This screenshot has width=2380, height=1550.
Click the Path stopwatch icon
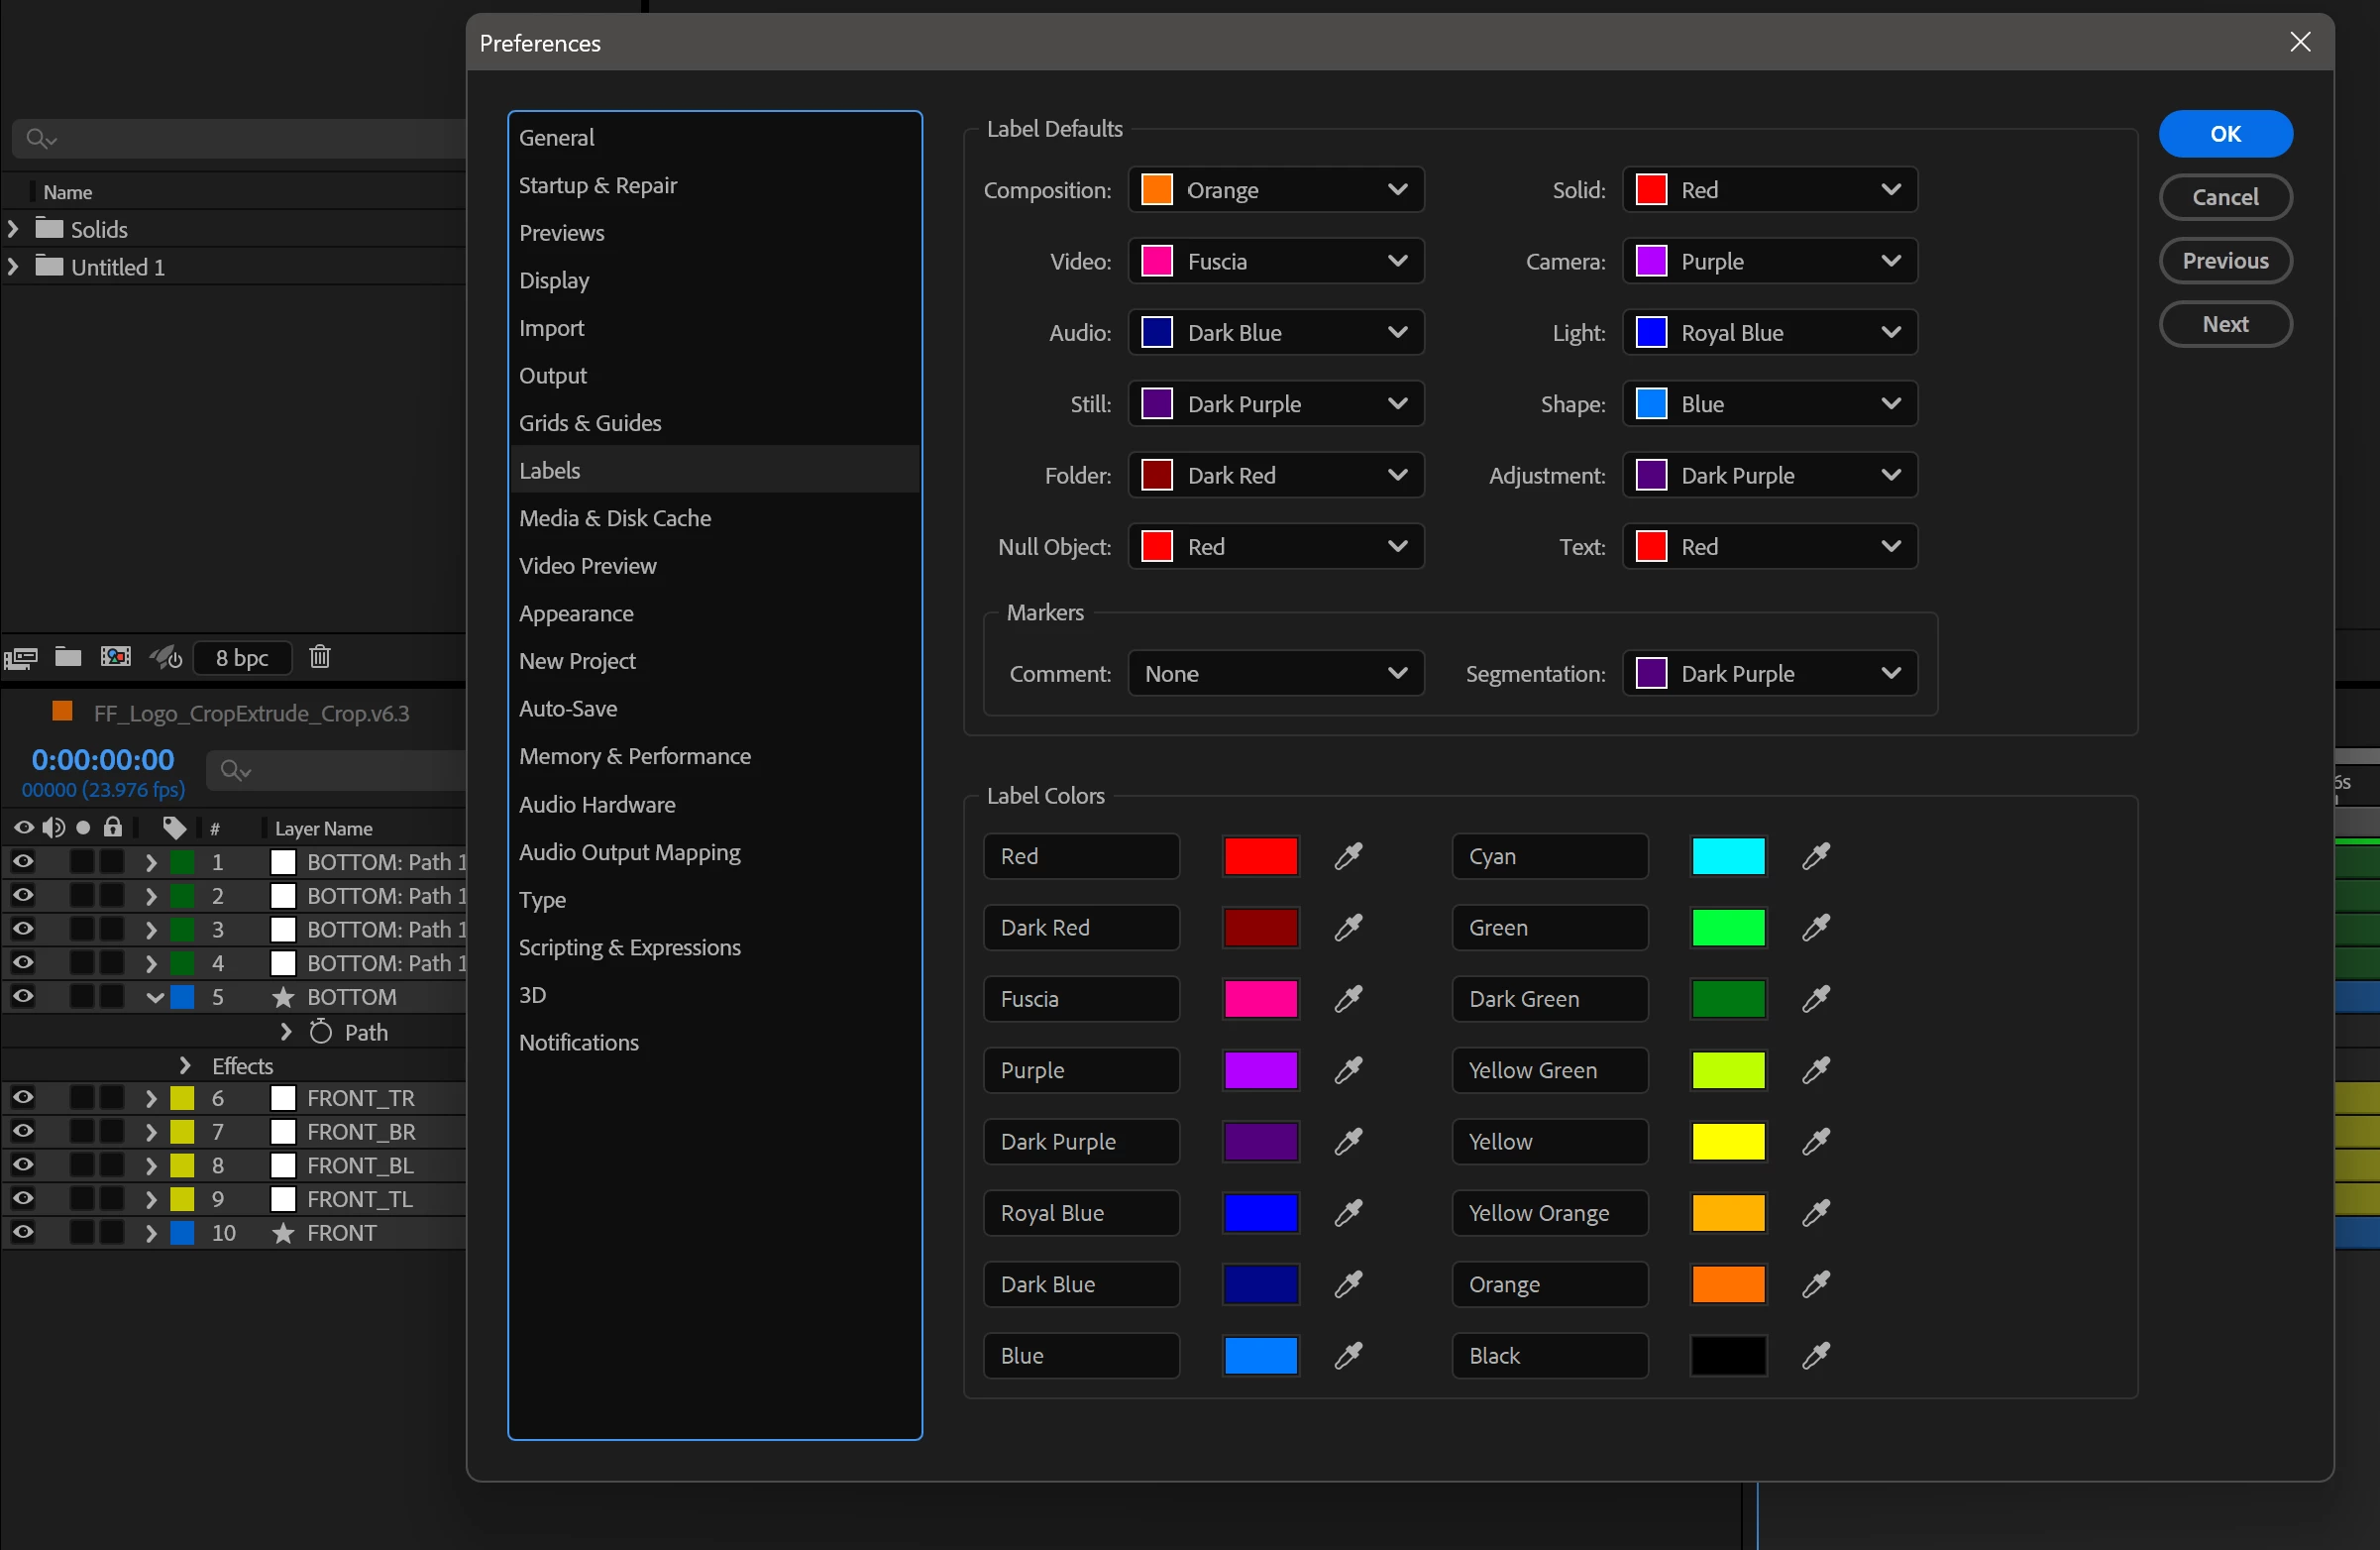[321, 1032]
